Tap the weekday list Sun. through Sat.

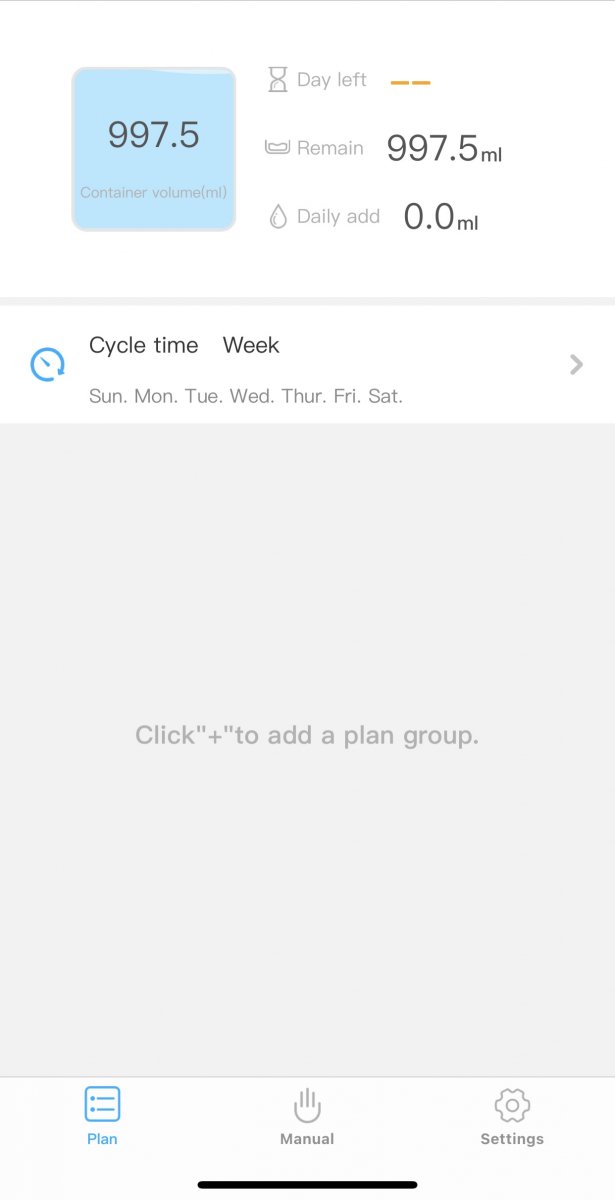(x=246, y=396)
